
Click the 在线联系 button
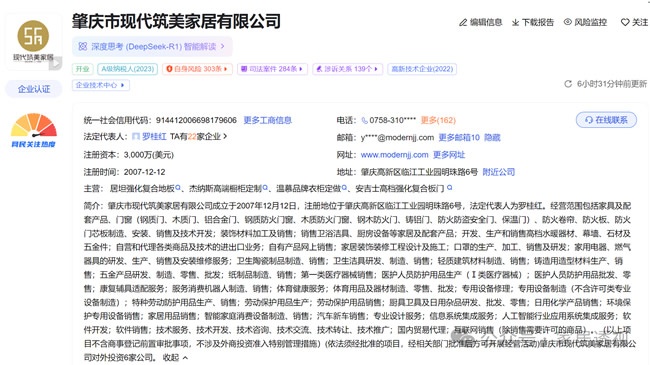tap(606, 120)
